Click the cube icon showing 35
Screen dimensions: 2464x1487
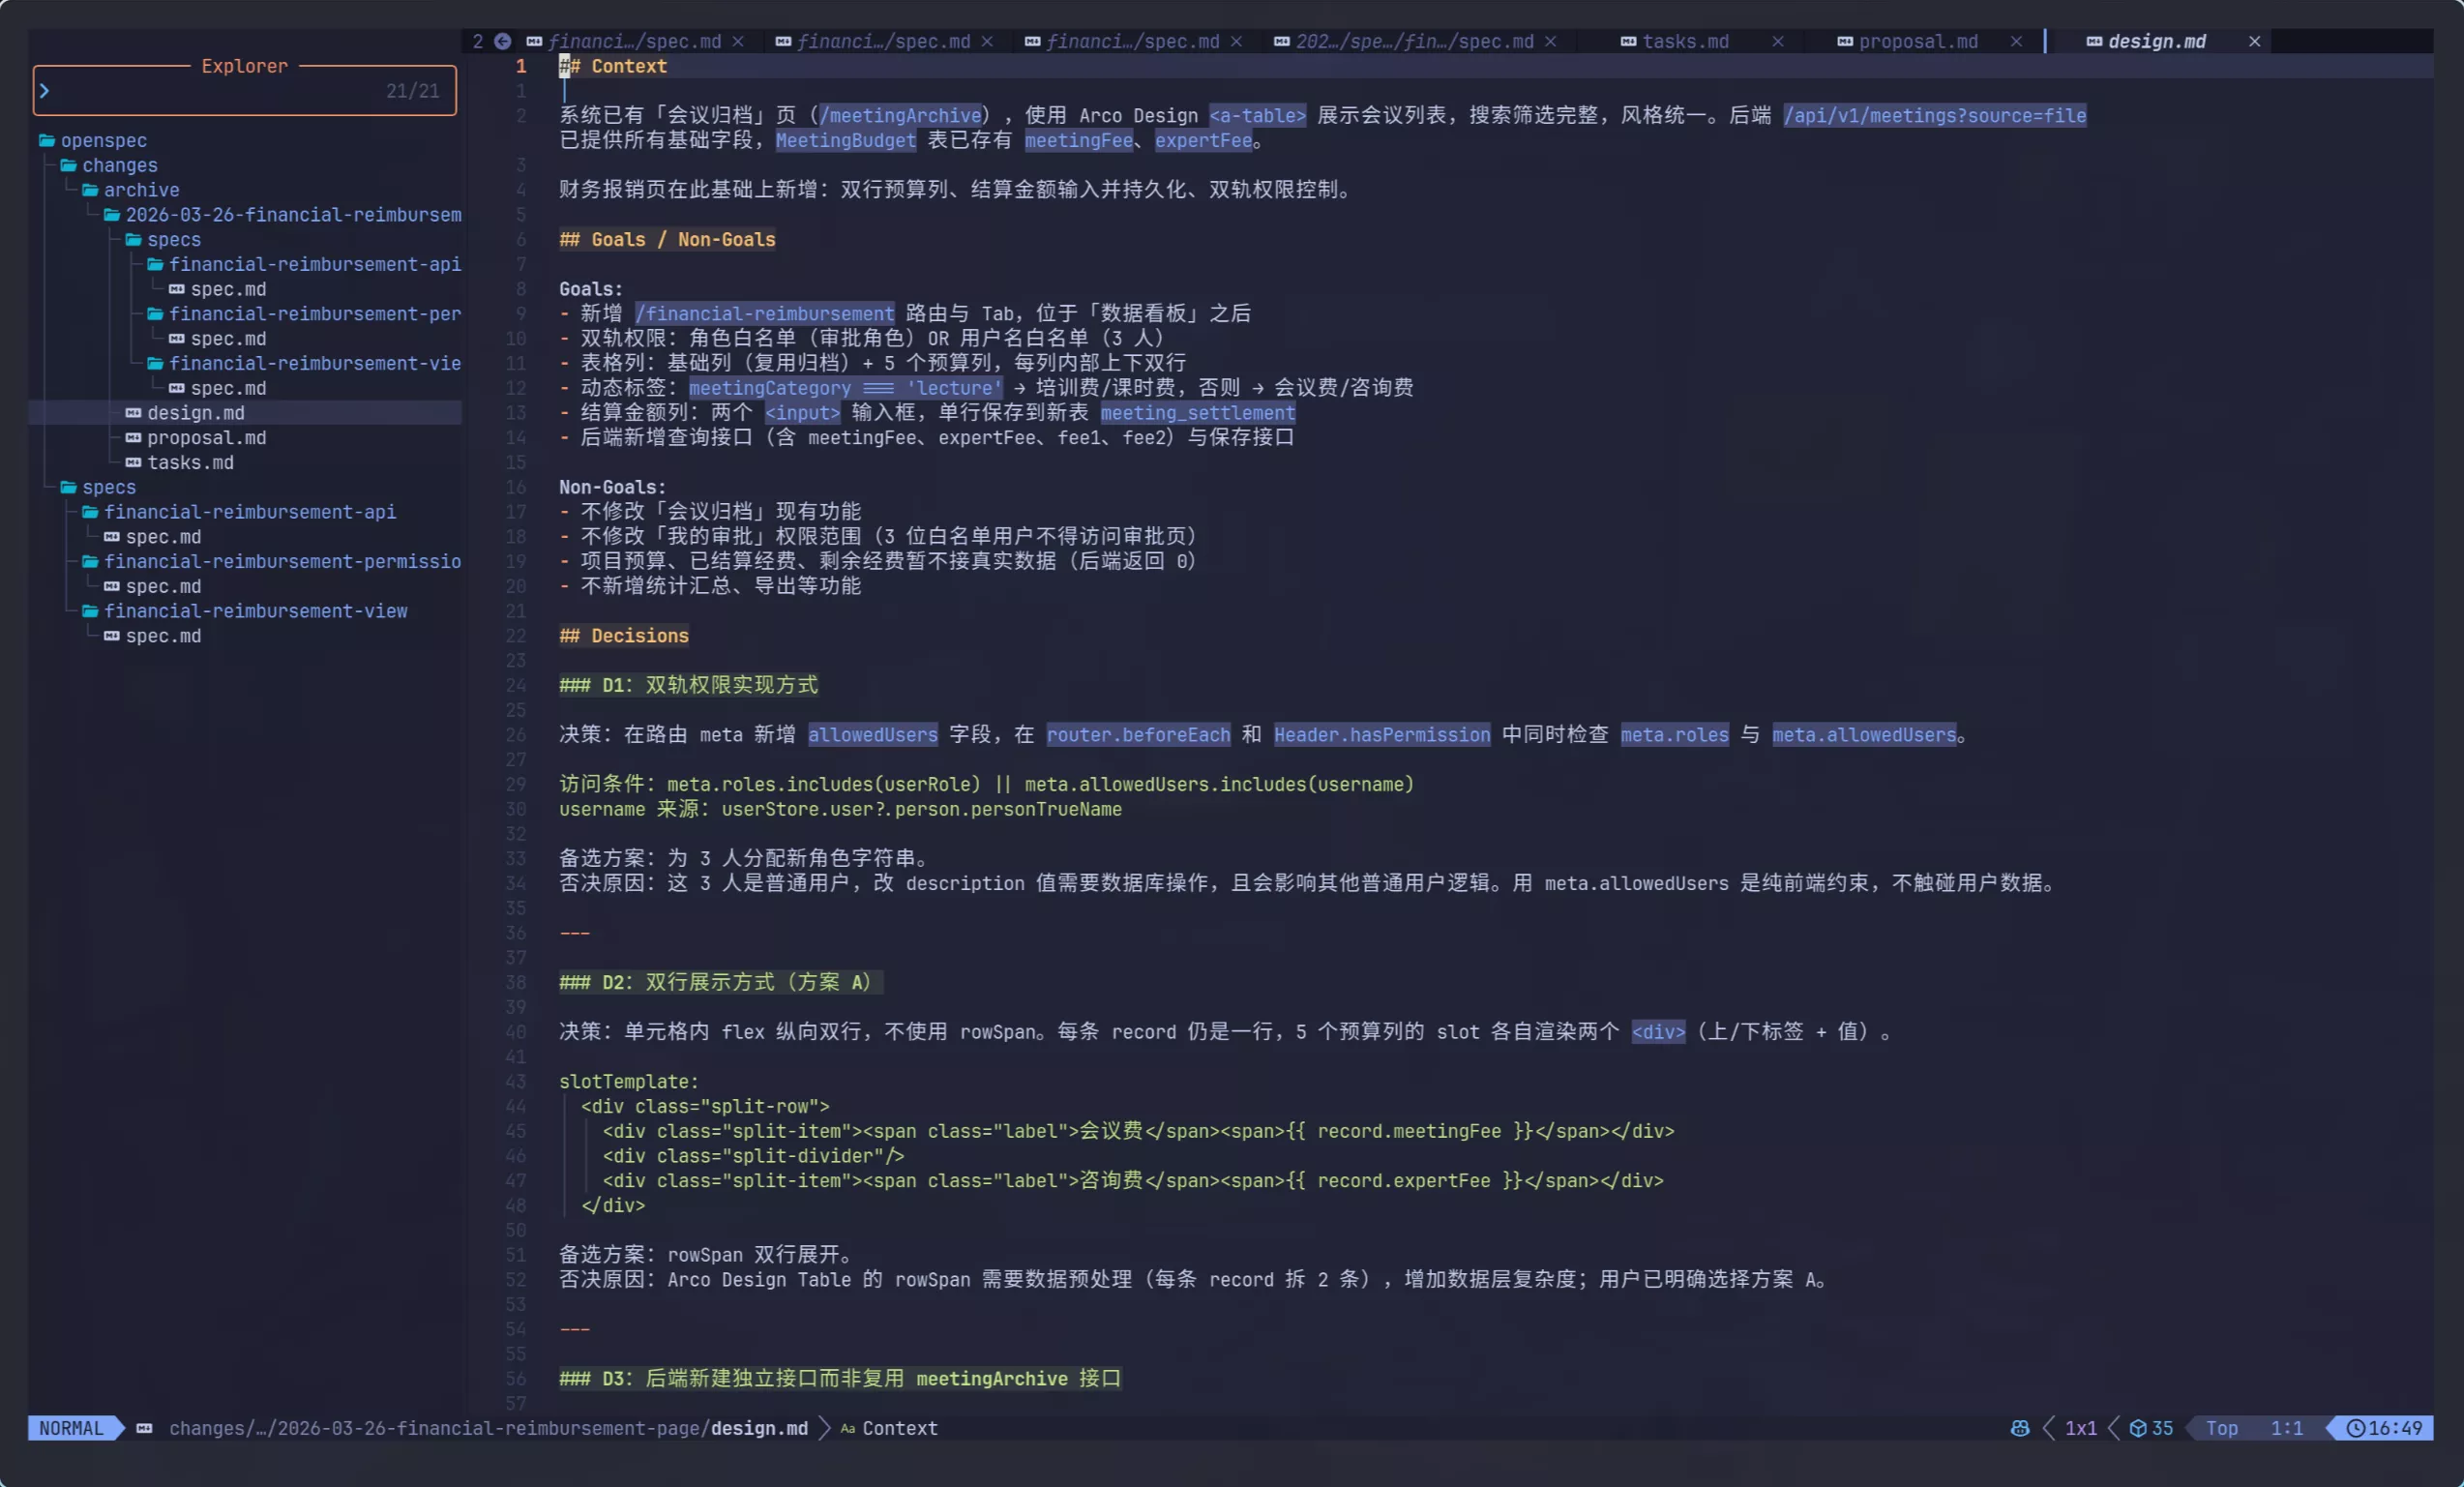tap(2137, 1428)
